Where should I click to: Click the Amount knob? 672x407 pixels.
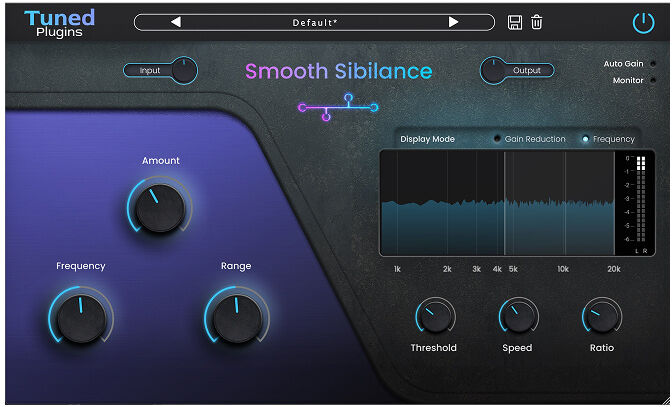click(160, 207)
